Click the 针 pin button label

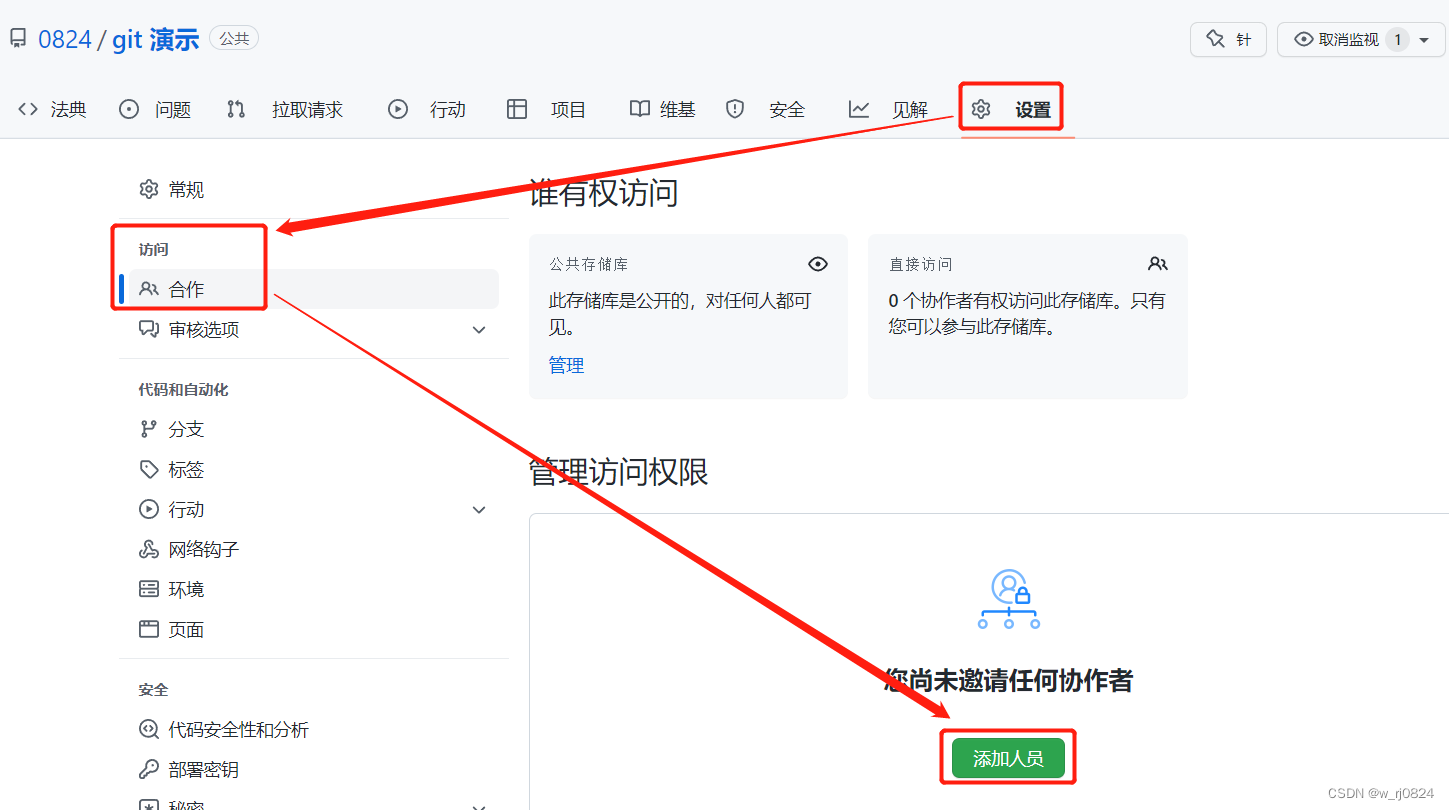tap(1243, 39)
